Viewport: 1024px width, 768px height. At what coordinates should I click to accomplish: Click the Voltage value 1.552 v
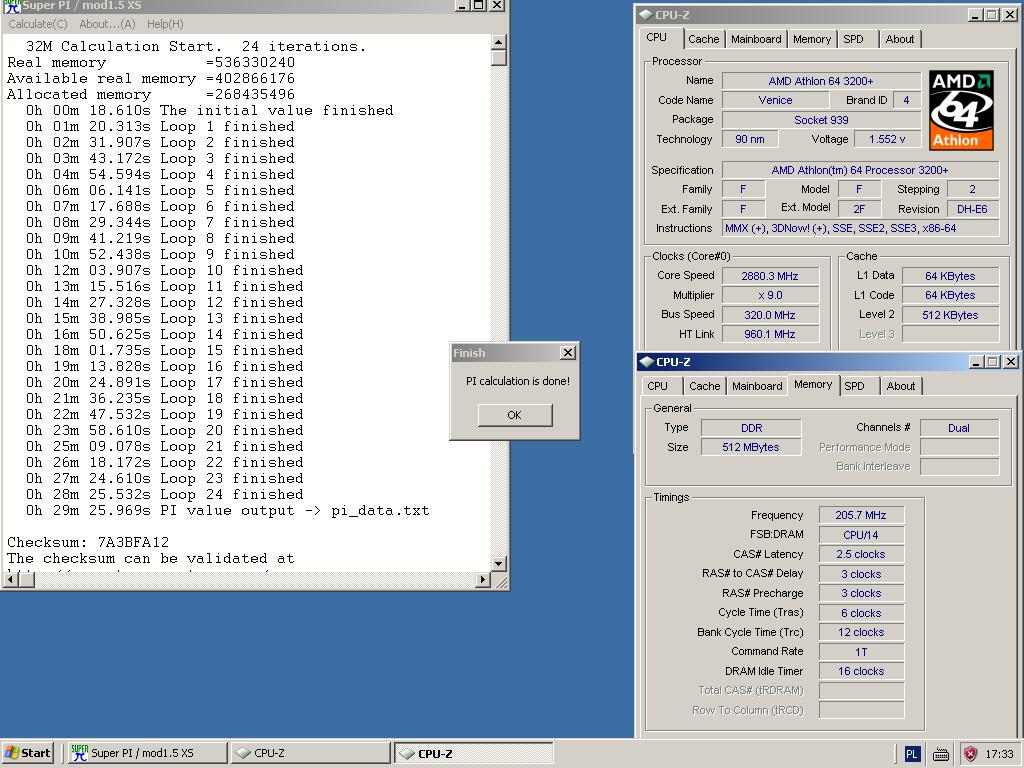(887, 139)
